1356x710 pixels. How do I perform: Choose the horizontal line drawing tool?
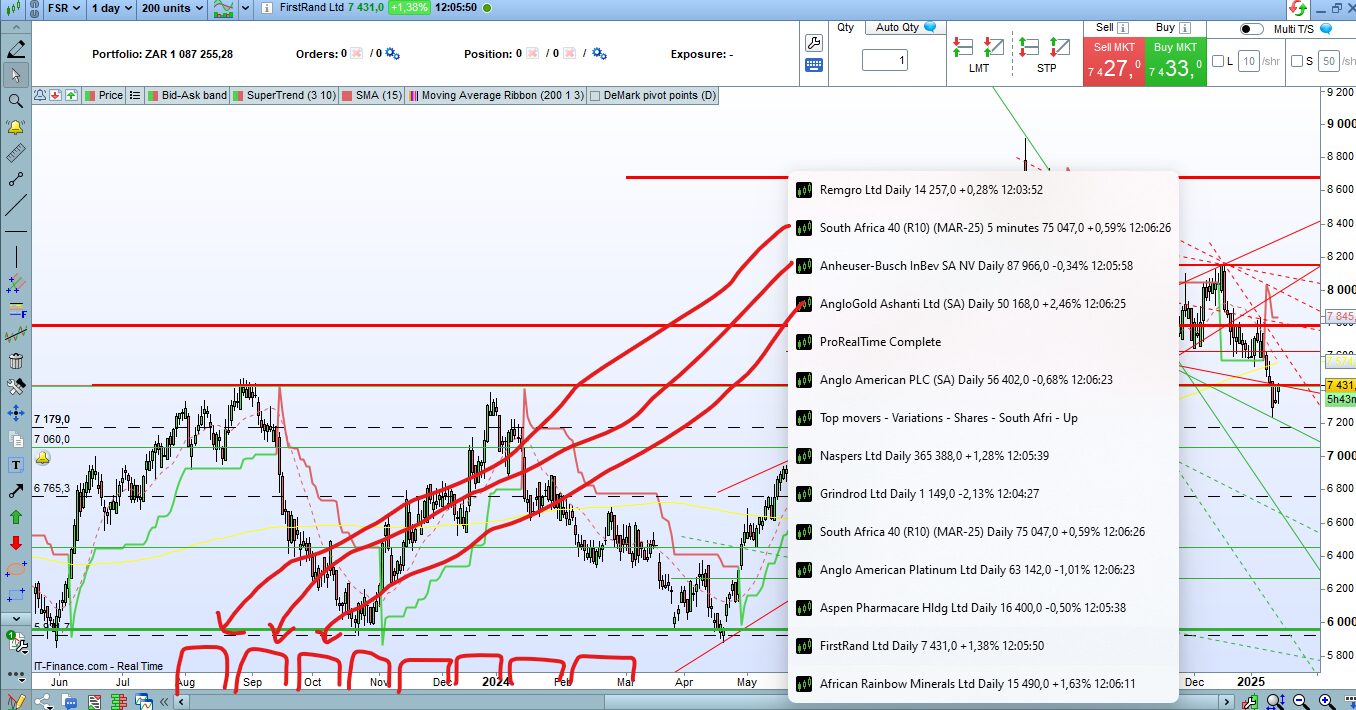coord(16,231)
